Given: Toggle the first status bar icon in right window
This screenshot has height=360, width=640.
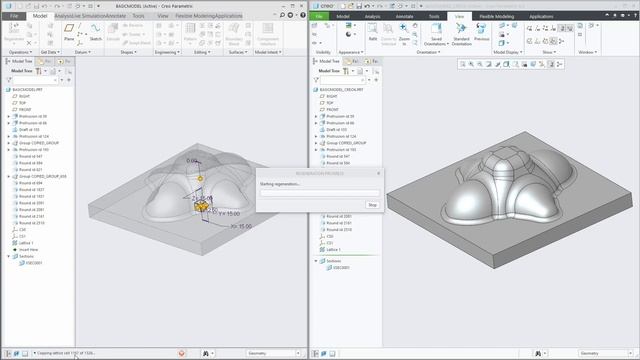Looking at the screenshot, I should pos(315,353).
